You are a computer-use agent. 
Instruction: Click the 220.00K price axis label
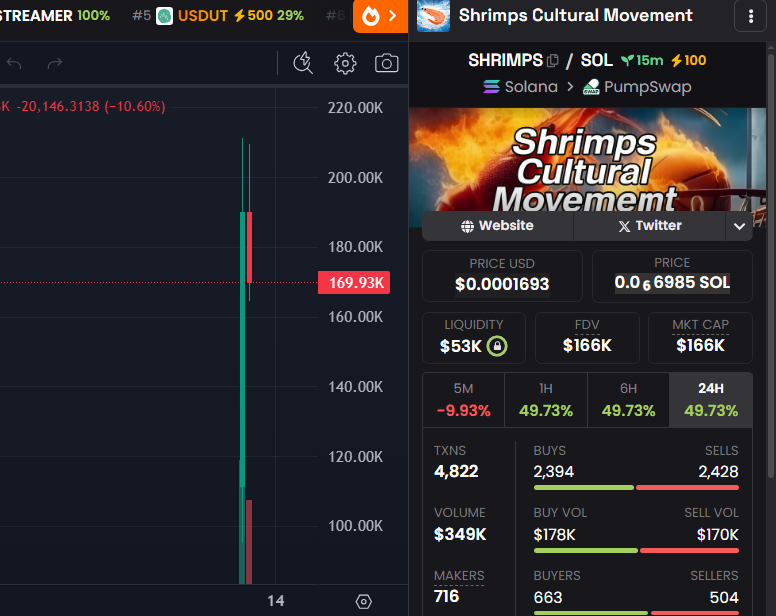click(x=355, y=108)
